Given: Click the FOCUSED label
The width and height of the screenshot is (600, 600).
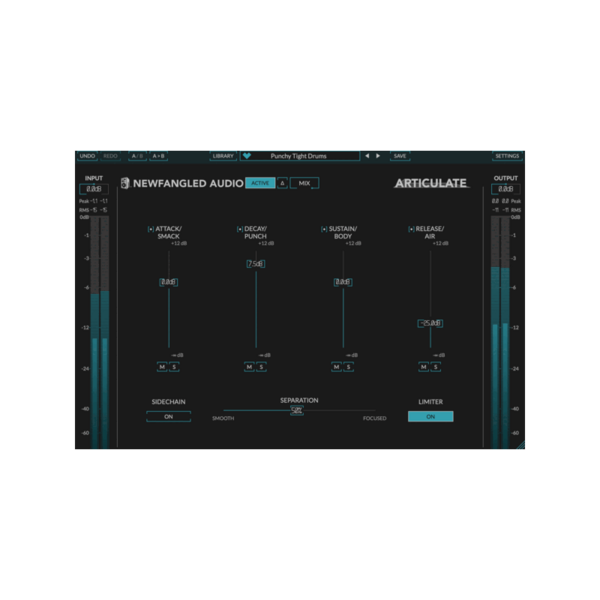Looking at the screenshot, I should pyautogui.click(x=375, y=419).
